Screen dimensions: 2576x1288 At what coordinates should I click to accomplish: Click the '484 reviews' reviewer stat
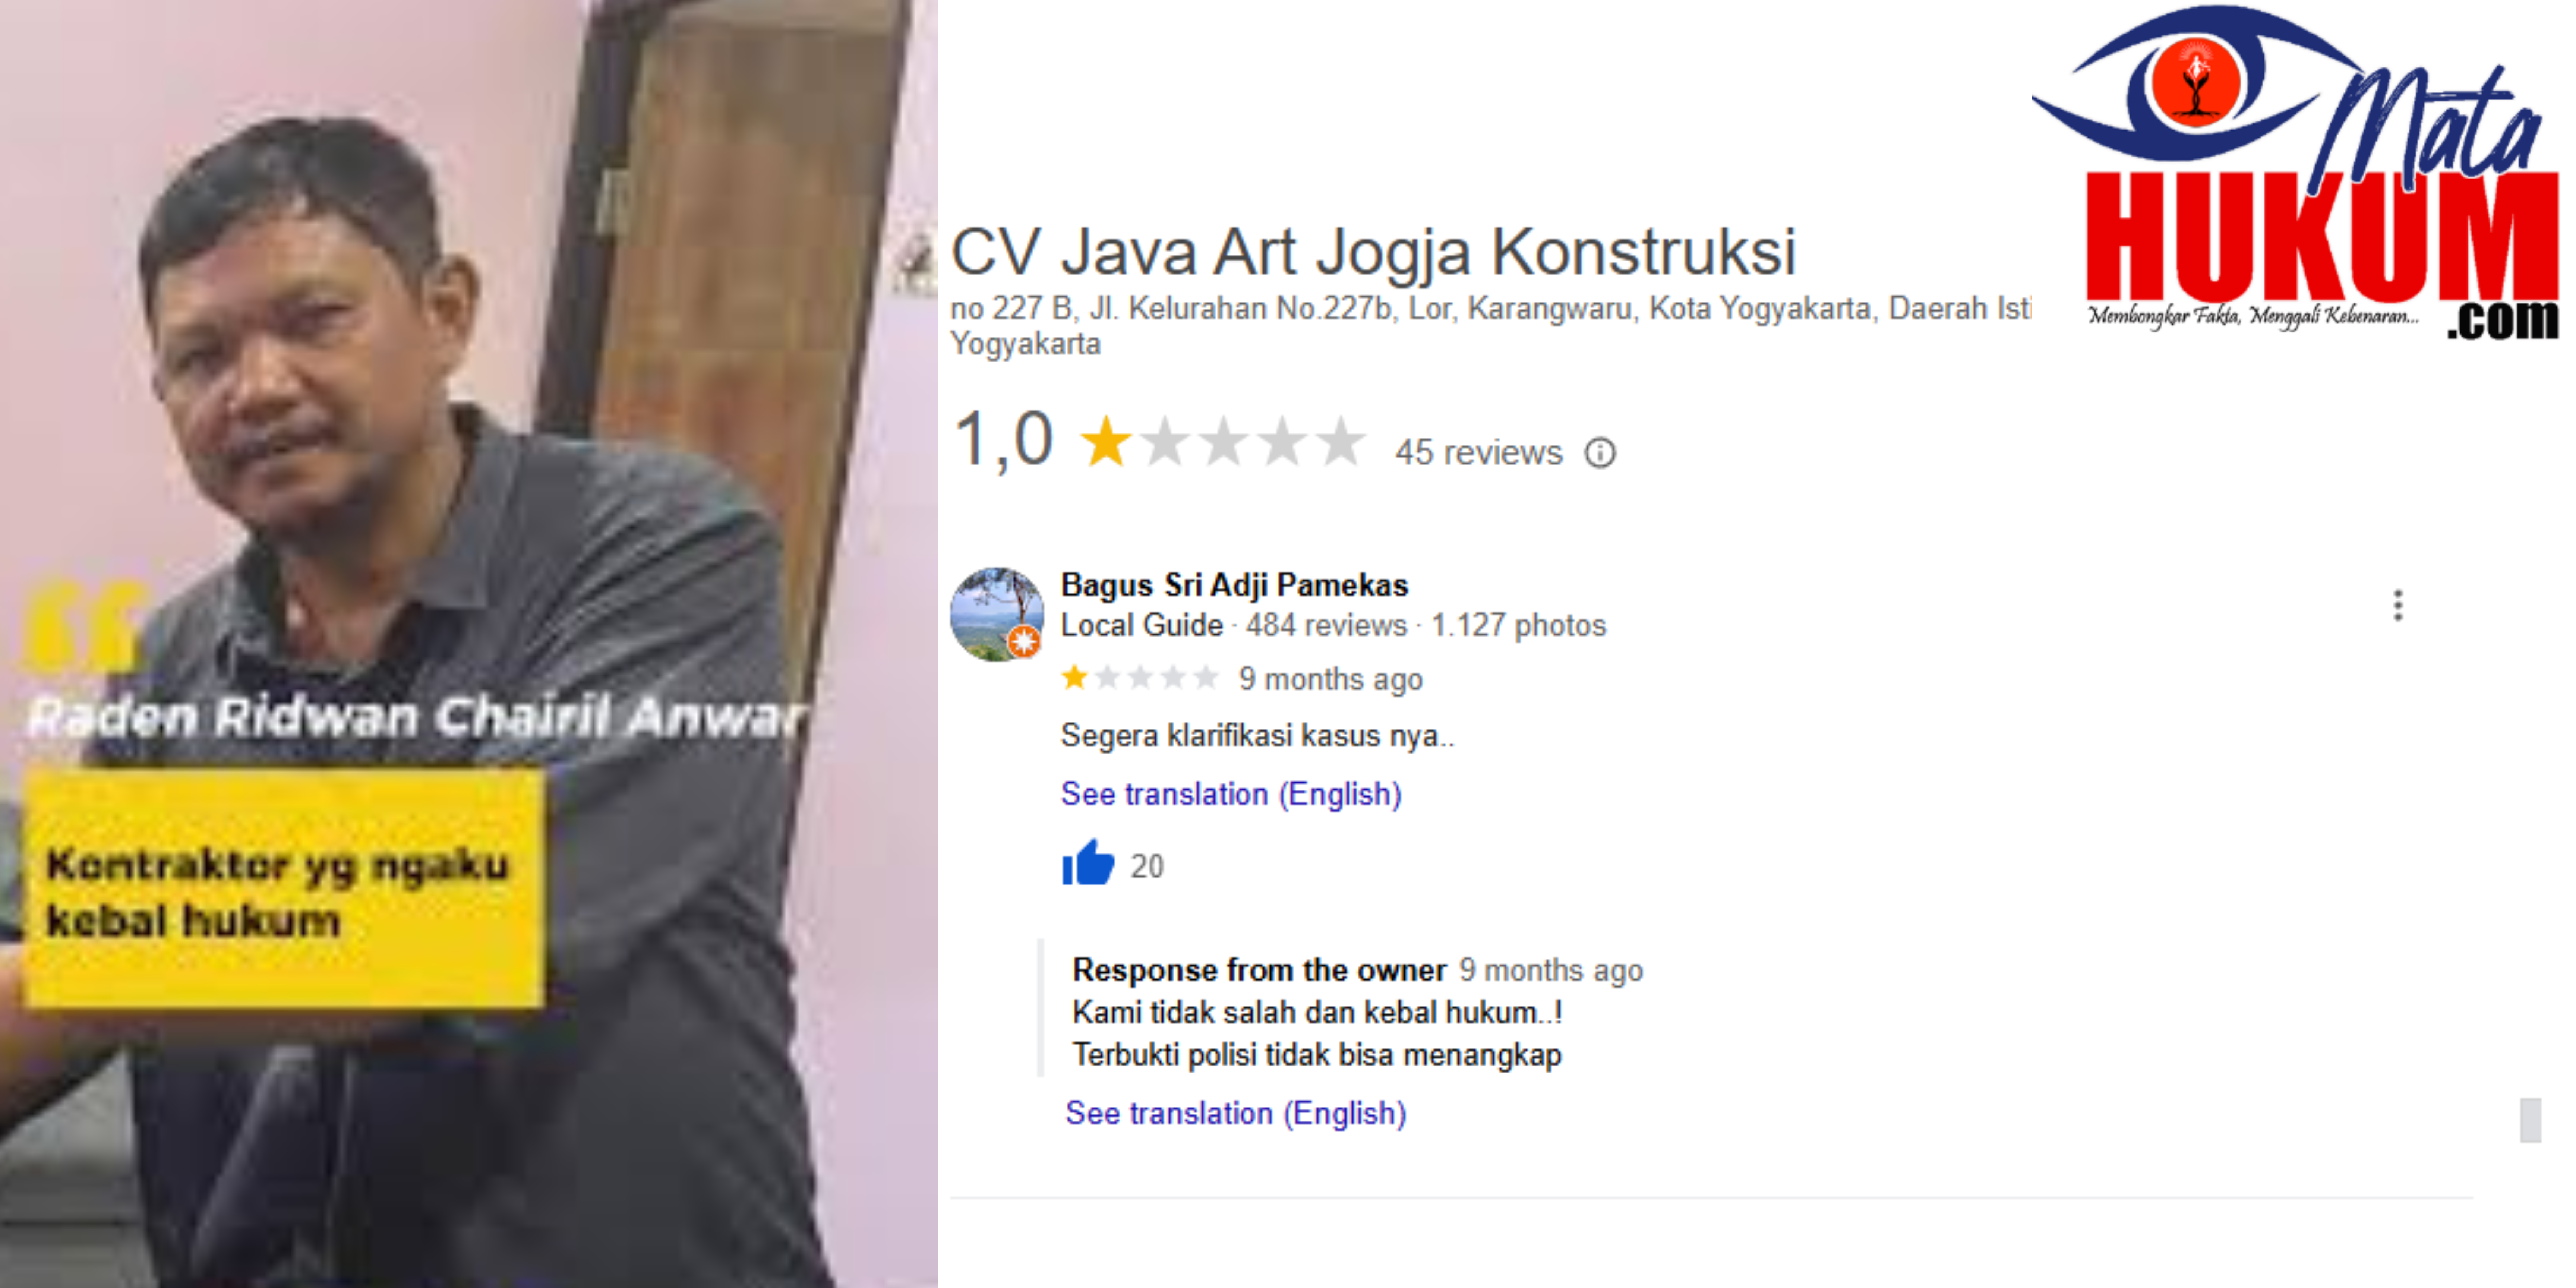(1326, 626)
